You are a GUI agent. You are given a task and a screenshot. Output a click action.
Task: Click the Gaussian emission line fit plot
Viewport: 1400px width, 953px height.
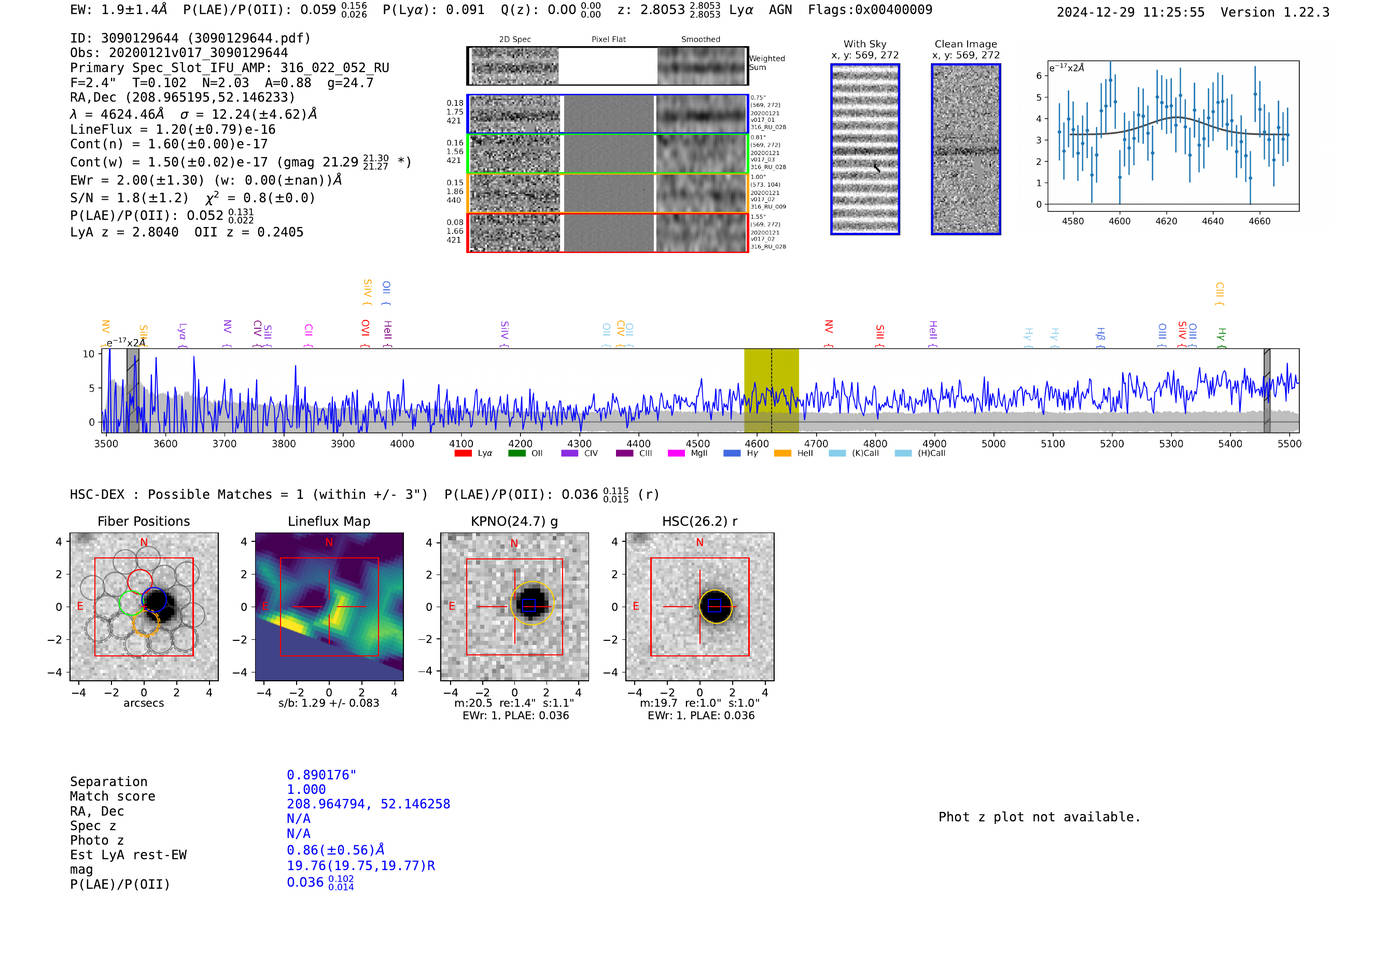[x=1173, y=136]
